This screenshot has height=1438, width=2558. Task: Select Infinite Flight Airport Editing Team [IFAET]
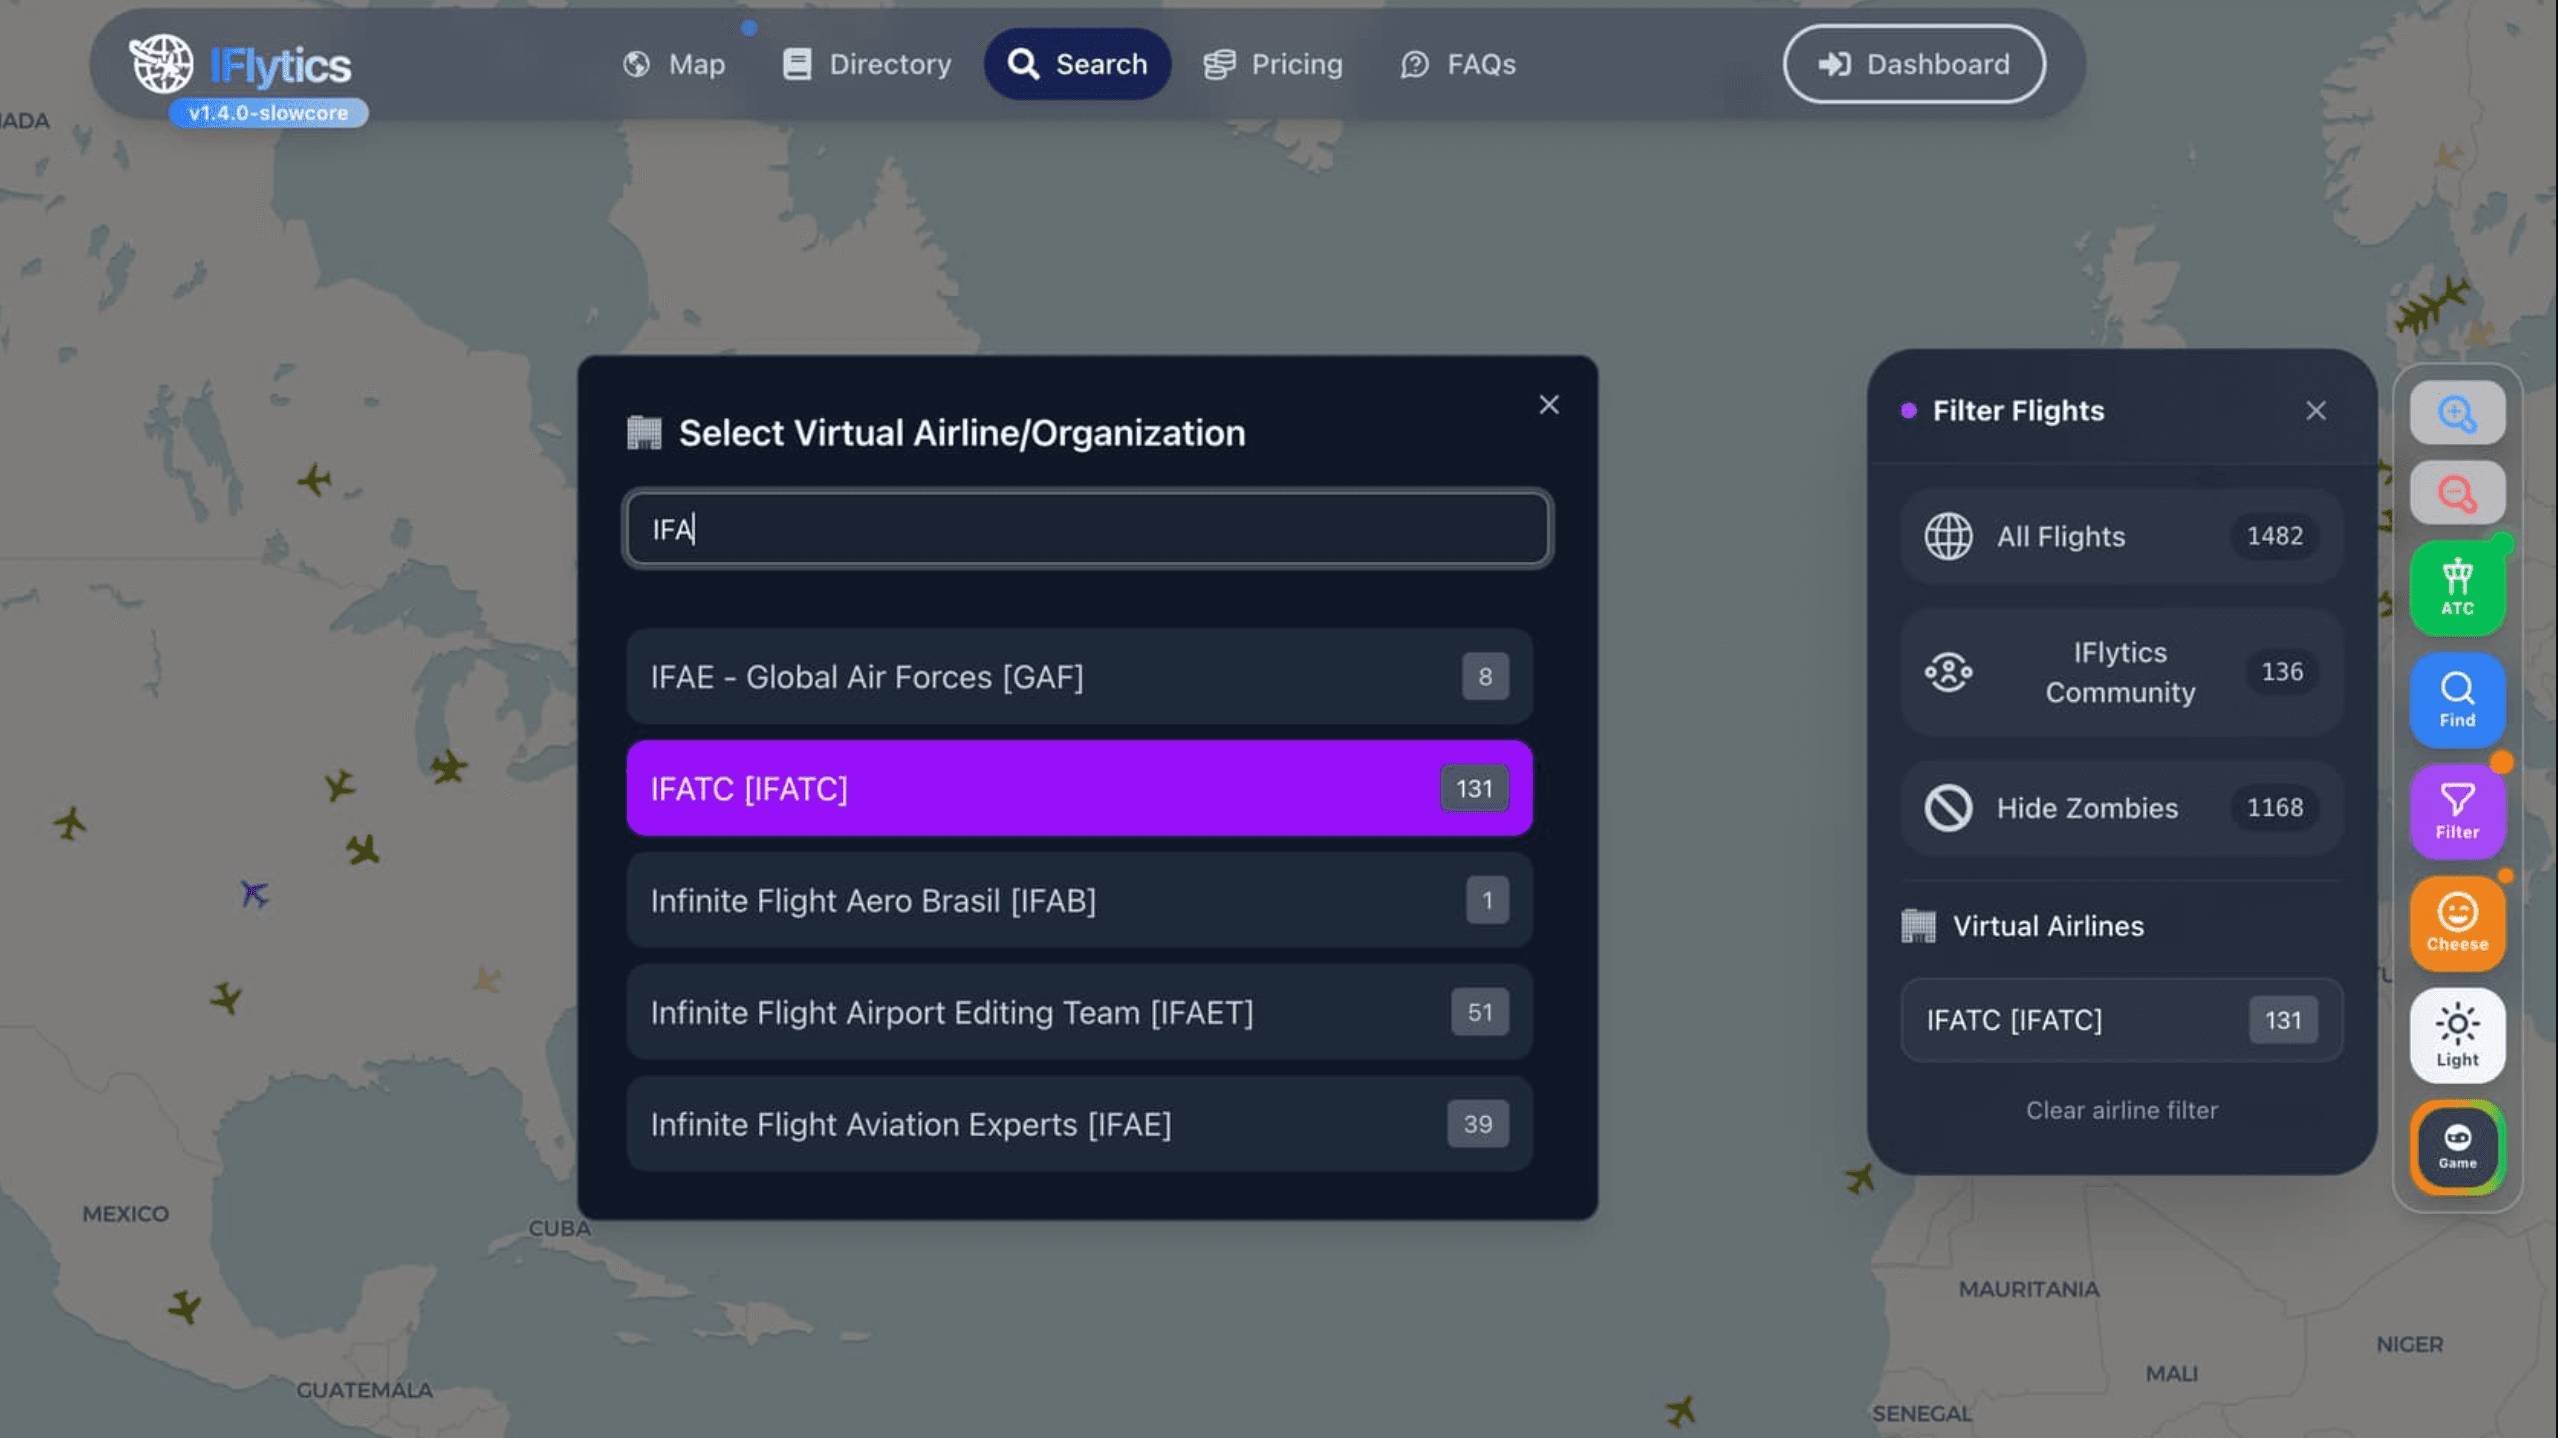coord(1079,1013)
